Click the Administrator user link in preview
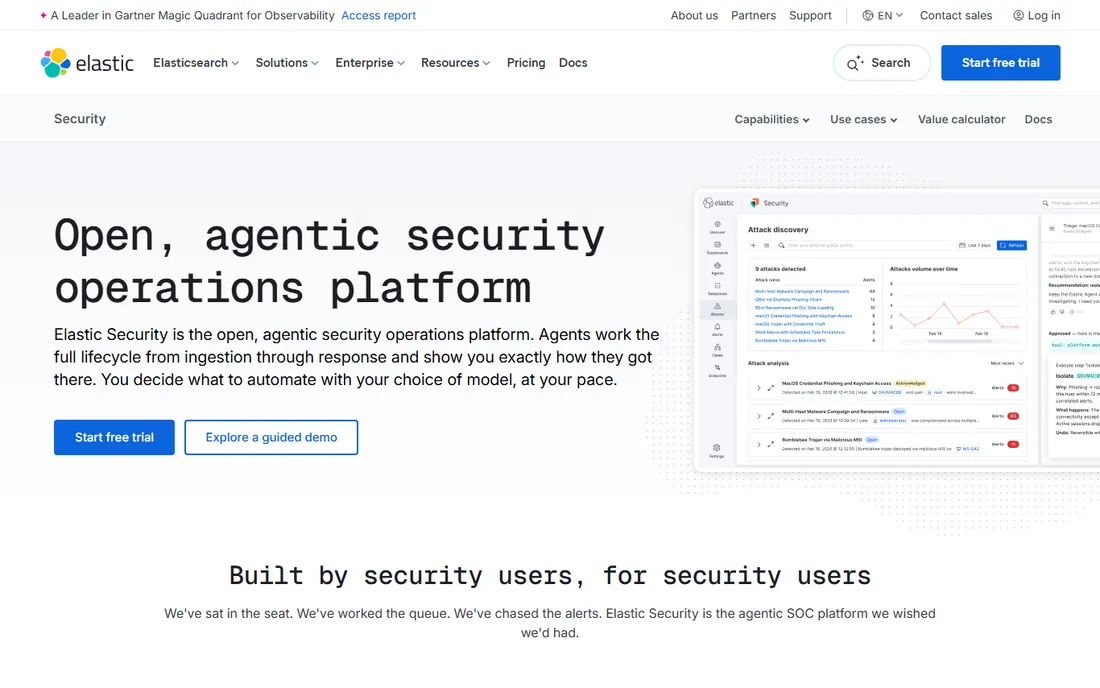This screenshot has width=1100, height=688. pyautogui.click(x=893, y=420)
